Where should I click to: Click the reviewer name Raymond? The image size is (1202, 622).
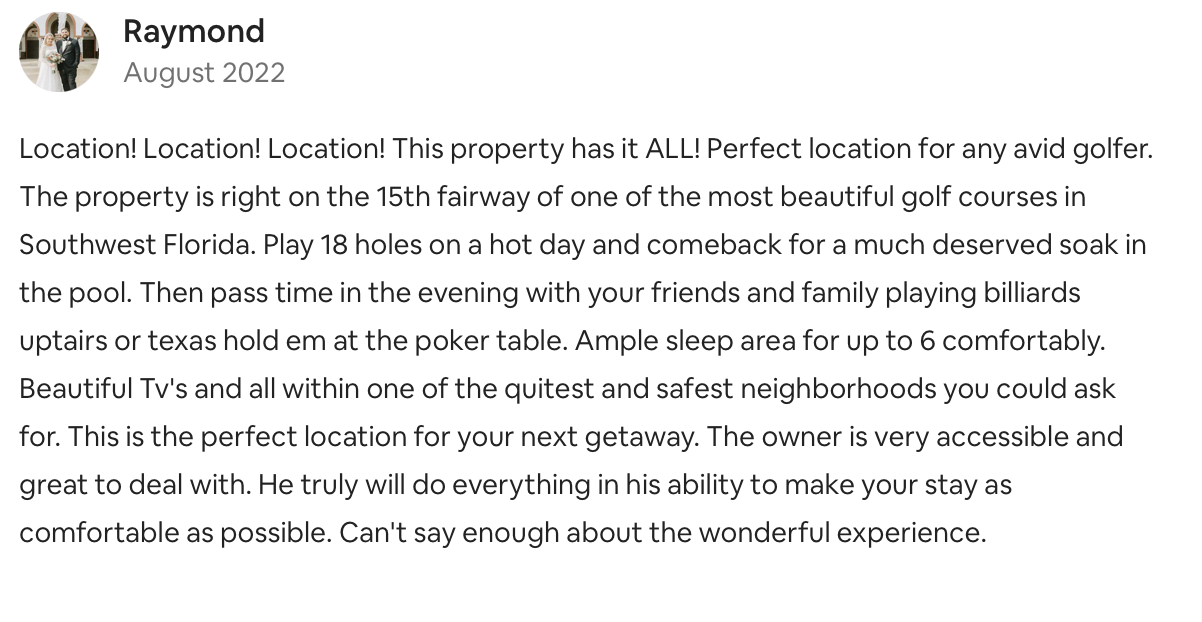(193, 31)
